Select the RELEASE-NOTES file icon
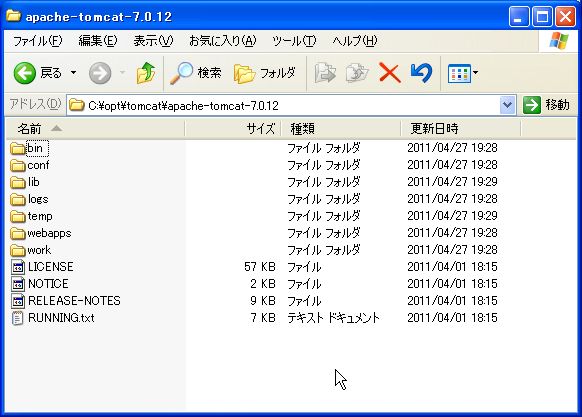The image size is (582, 417). coord(18,301)
